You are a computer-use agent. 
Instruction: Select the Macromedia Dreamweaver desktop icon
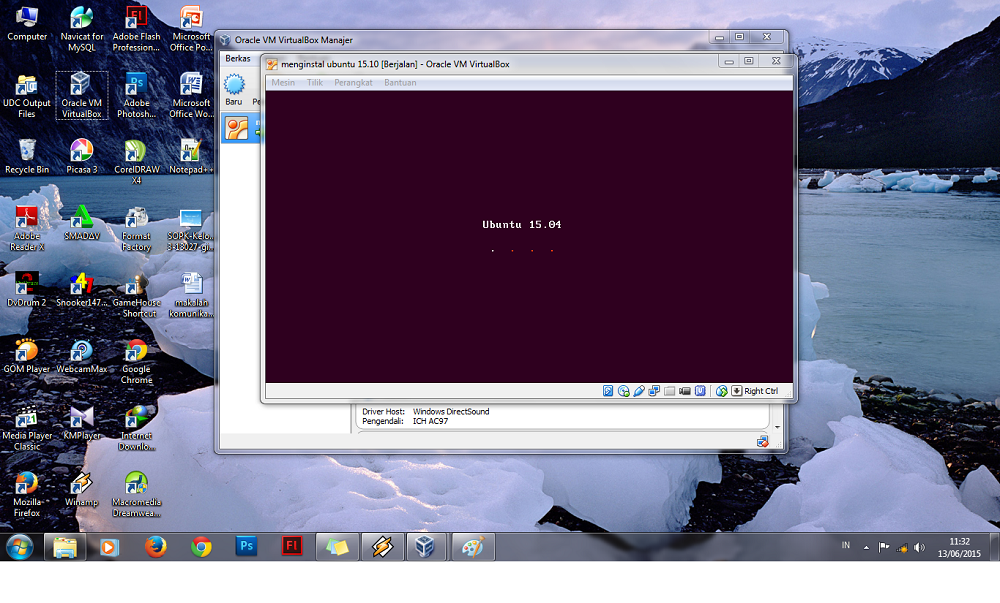(x=136, y=495)
